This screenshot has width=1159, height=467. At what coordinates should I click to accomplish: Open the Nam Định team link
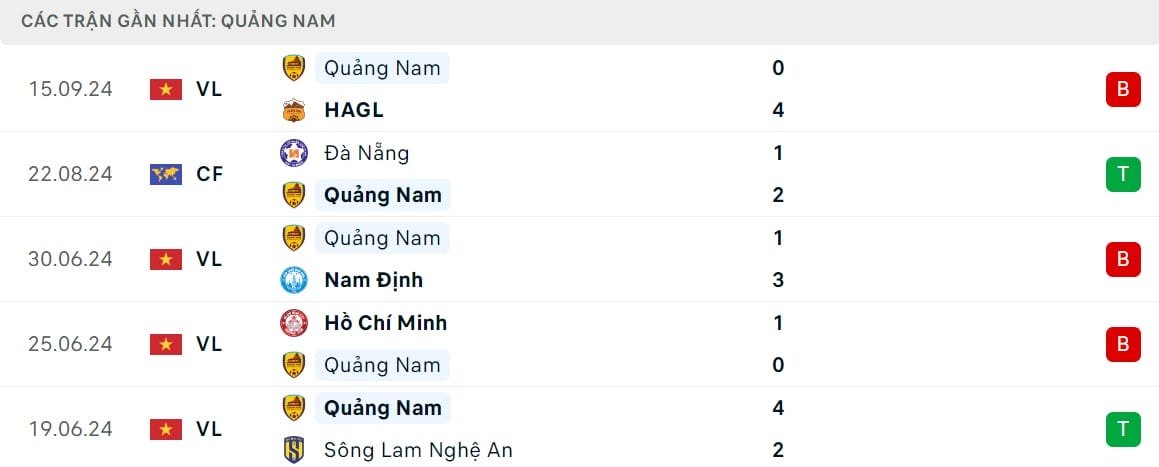pos(373,280)
